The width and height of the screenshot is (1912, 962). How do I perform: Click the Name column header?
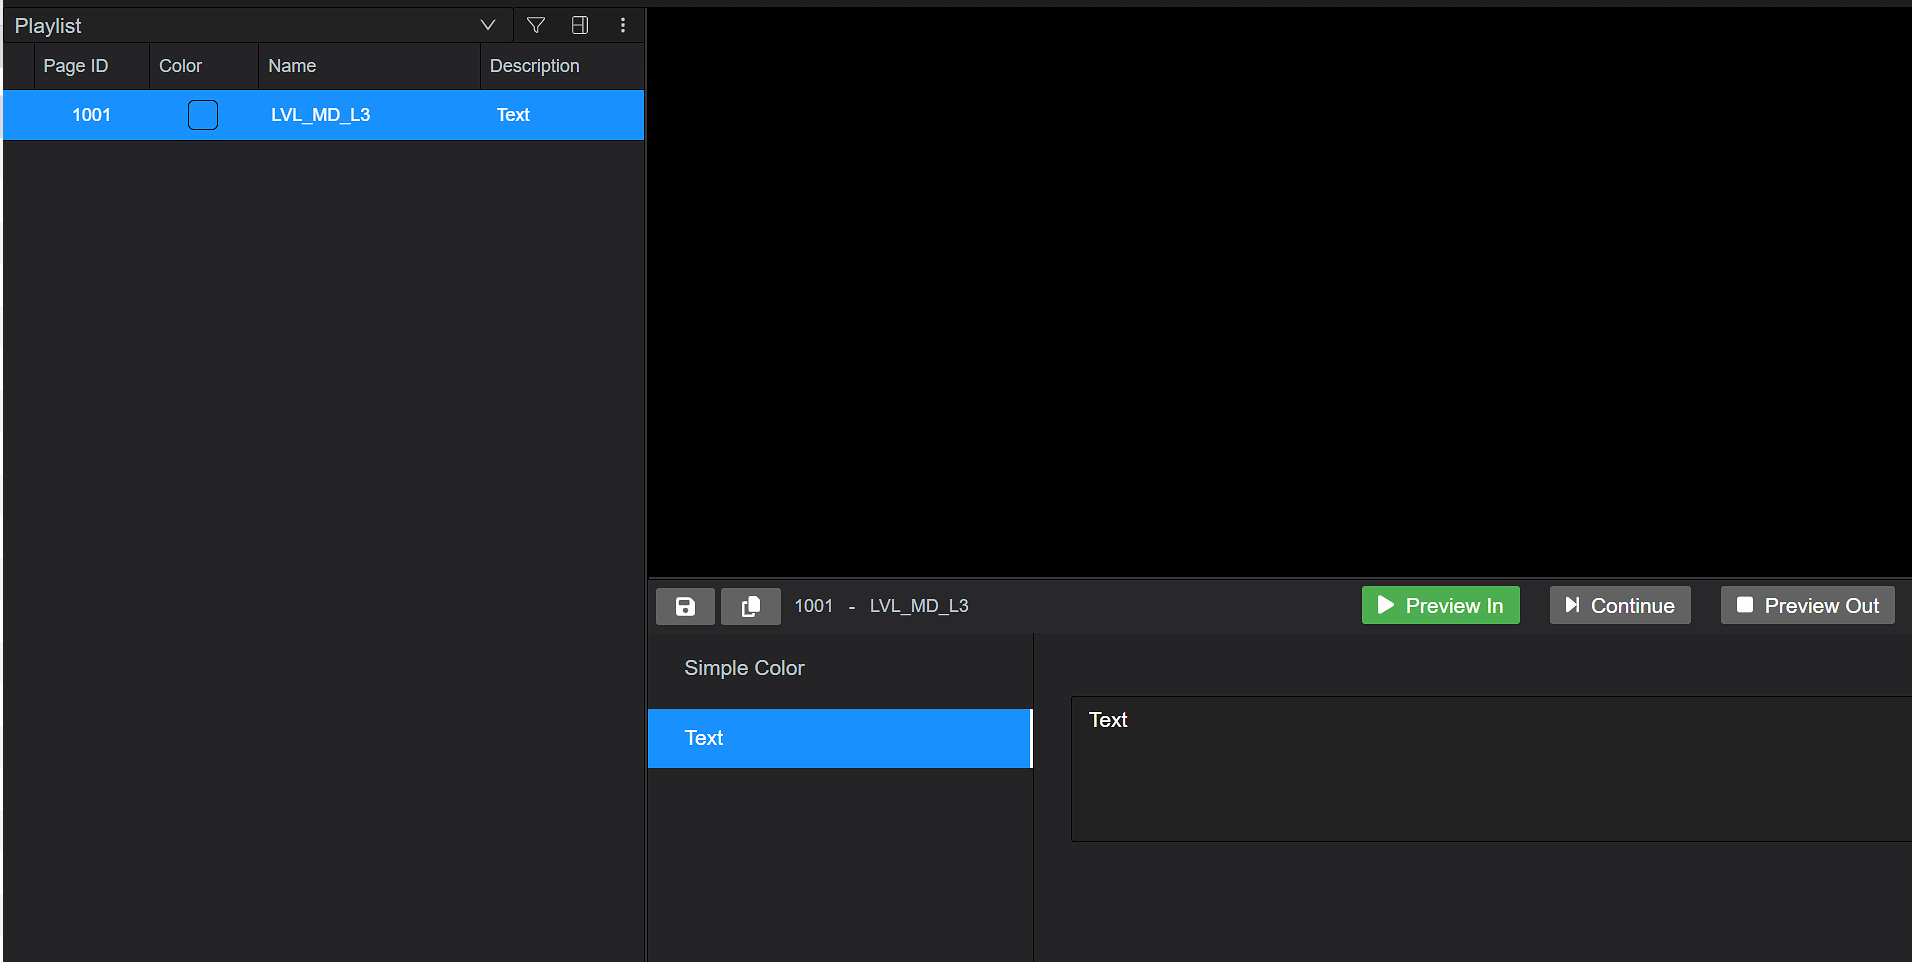coord(292,66)
